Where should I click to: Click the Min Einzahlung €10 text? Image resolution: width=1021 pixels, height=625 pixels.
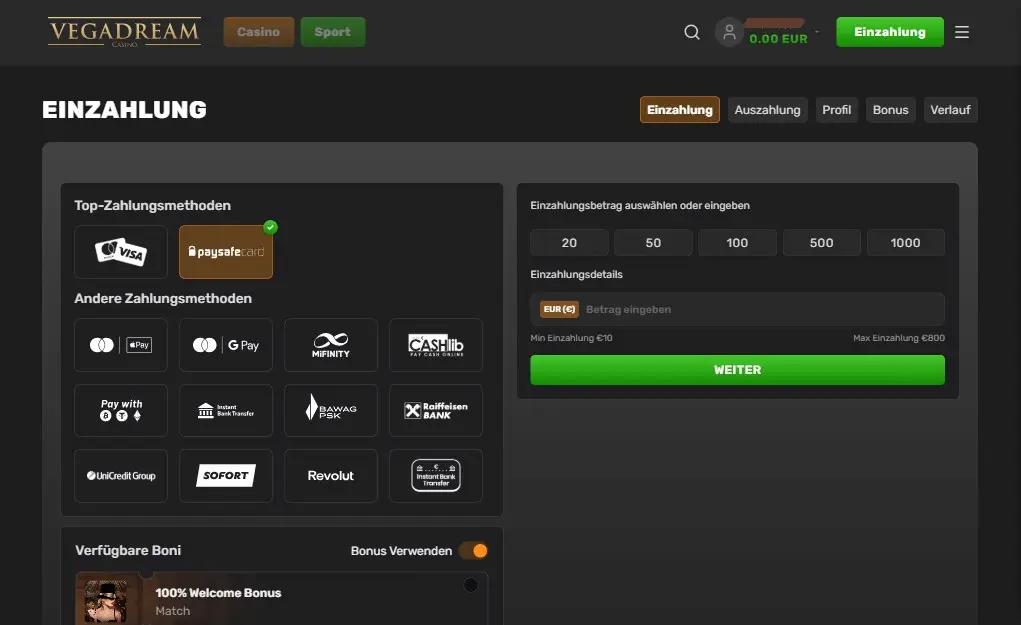click(x=571, y=338)
